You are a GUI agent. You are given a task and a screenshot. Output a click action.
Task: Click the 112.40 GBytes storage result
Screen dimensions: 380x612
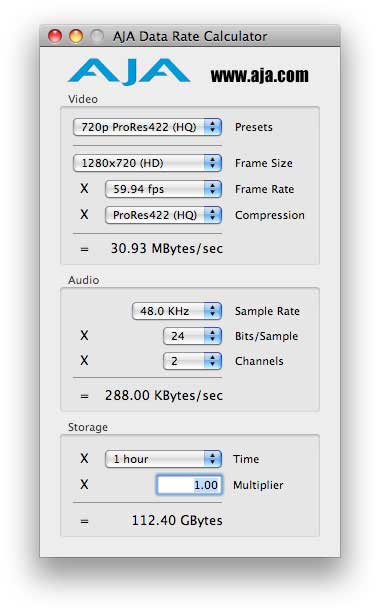click(x=177, y=520)
